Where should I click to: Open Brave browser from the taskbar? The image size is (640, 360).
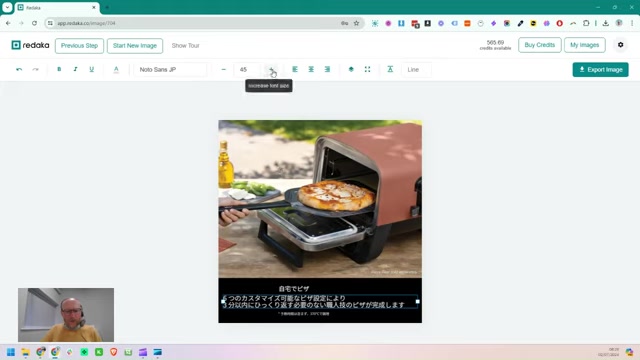coord(113,352)
